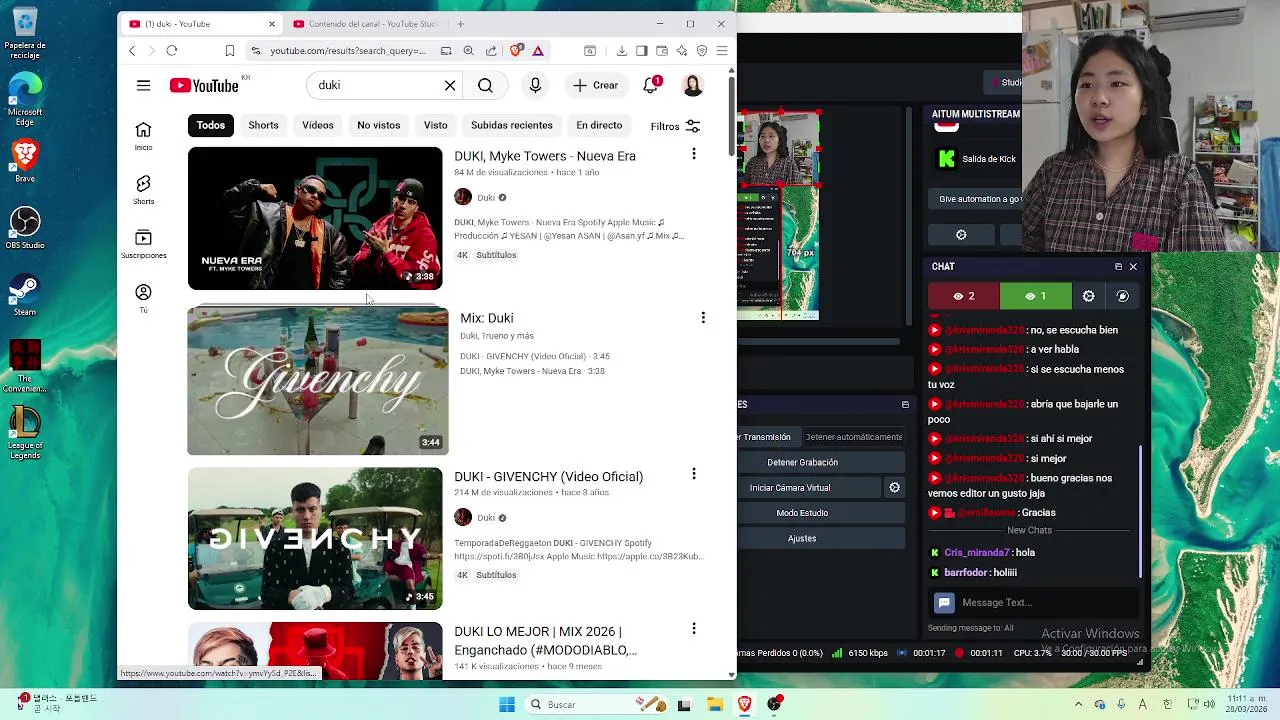Toggle the circular chat popout button
Viewport: 1280px width, 720px height.
[x=1122, y=296]
